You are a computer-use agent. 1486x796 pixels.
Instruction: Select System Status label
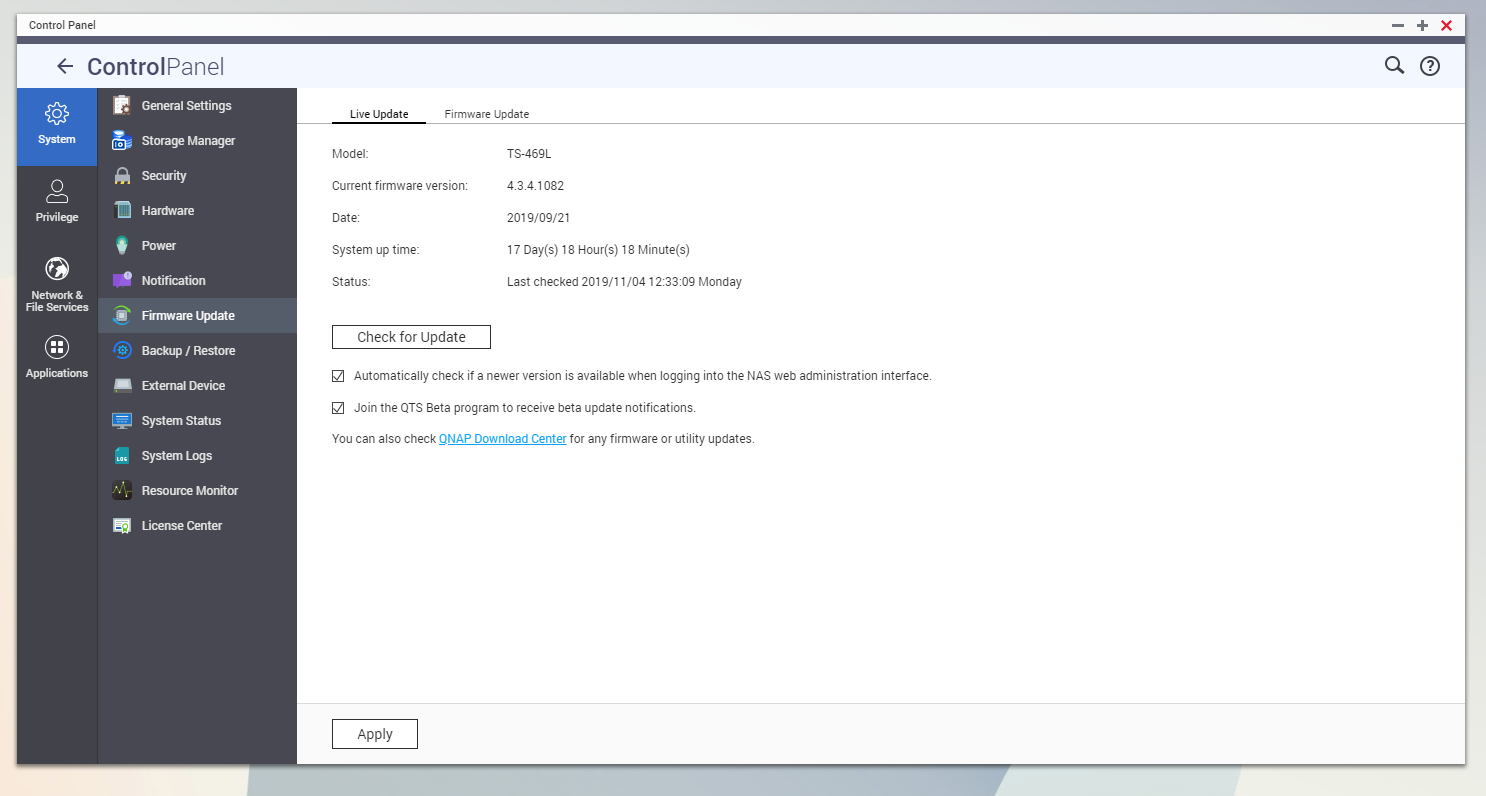181,421
